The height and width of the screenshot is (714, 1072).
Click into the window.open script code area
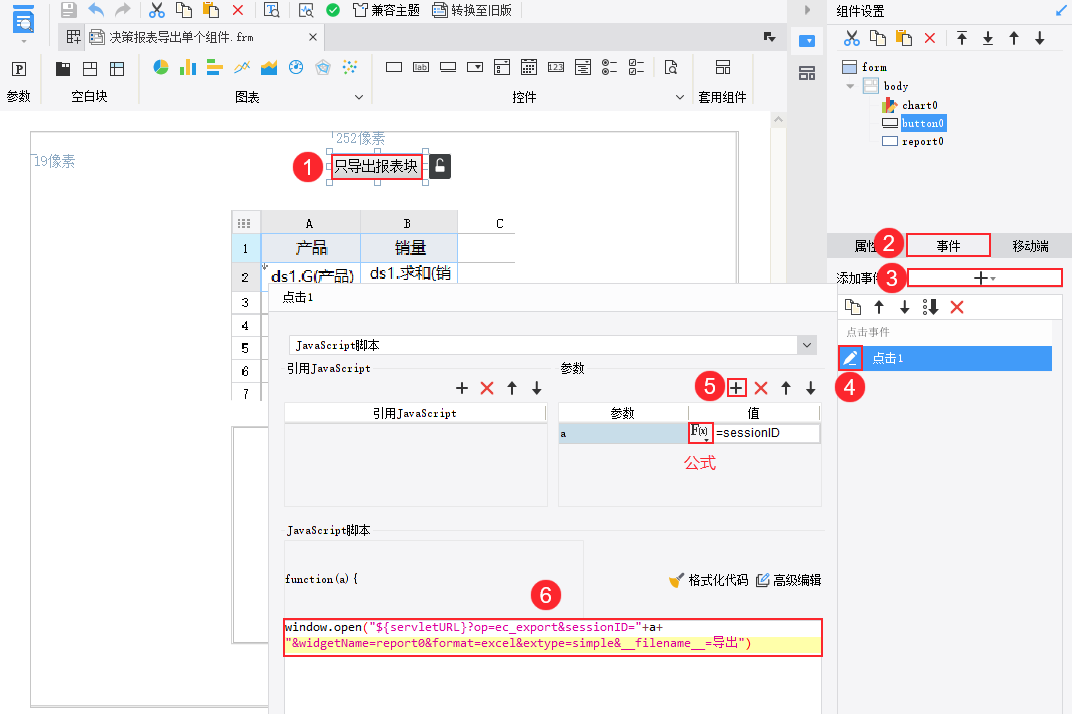(552, 636)
